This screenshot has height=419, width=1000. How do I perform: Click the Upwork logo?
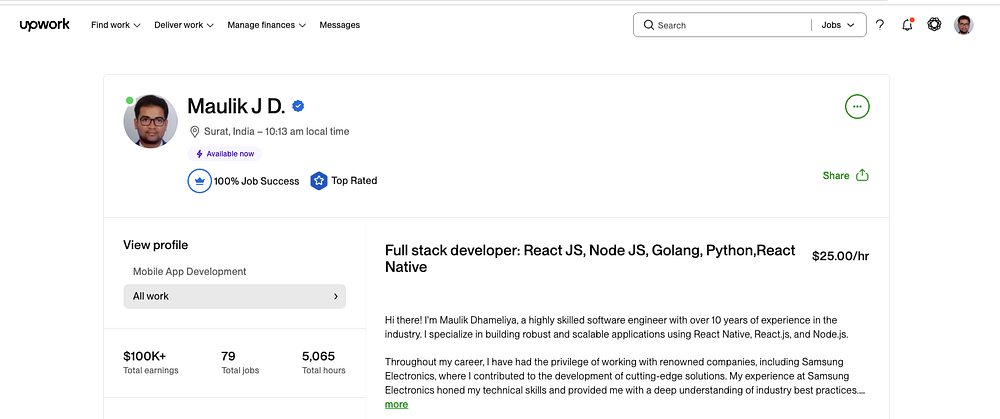[44, 25]
